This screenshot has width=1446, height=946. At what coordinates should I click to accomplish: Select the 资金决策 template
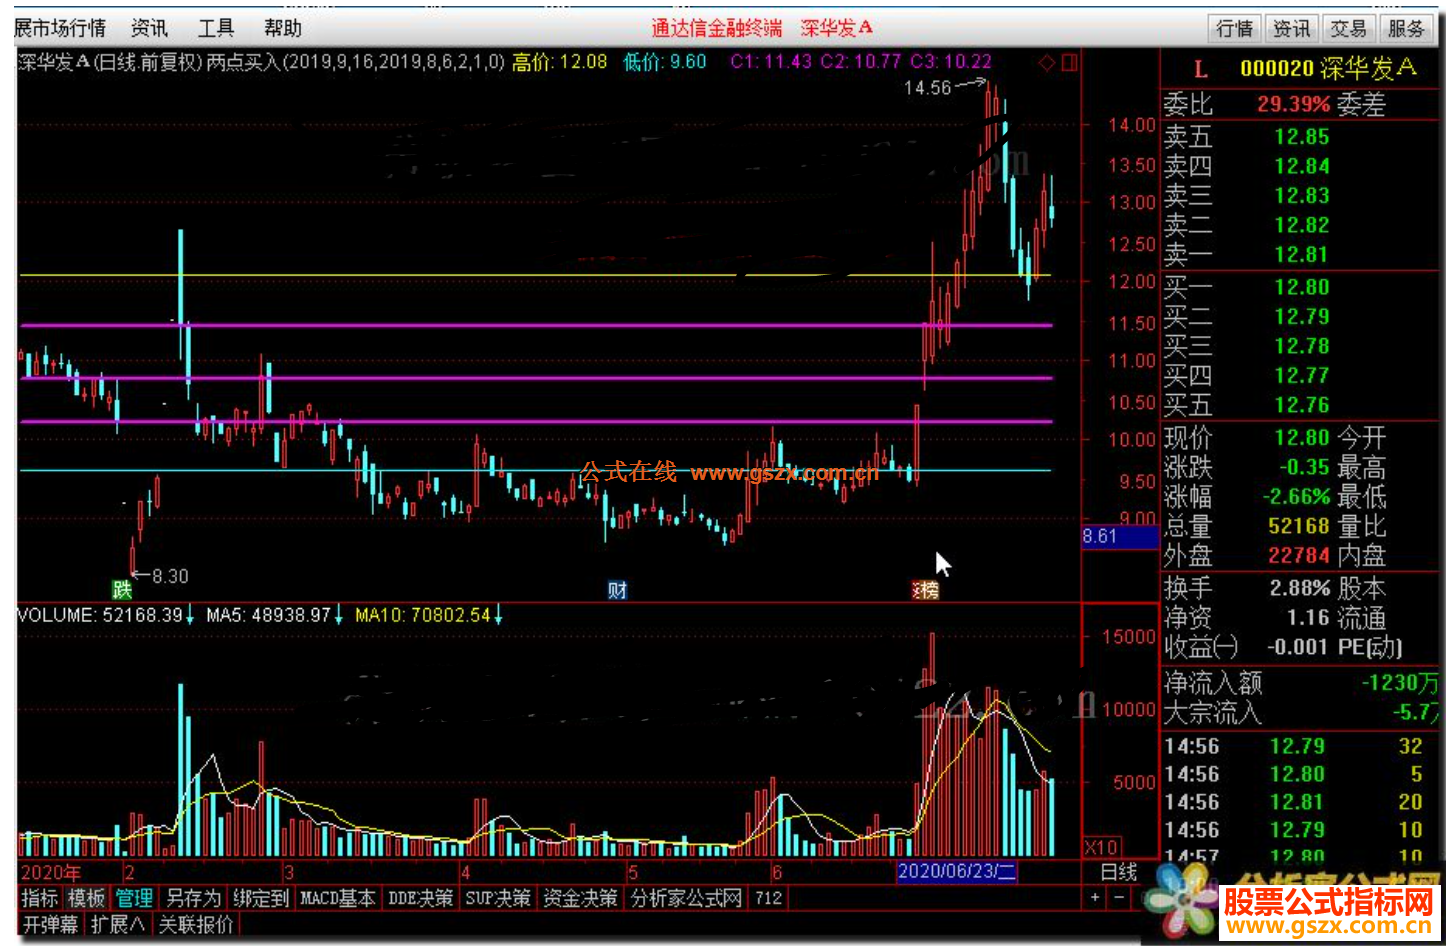(x=580, y=898)
